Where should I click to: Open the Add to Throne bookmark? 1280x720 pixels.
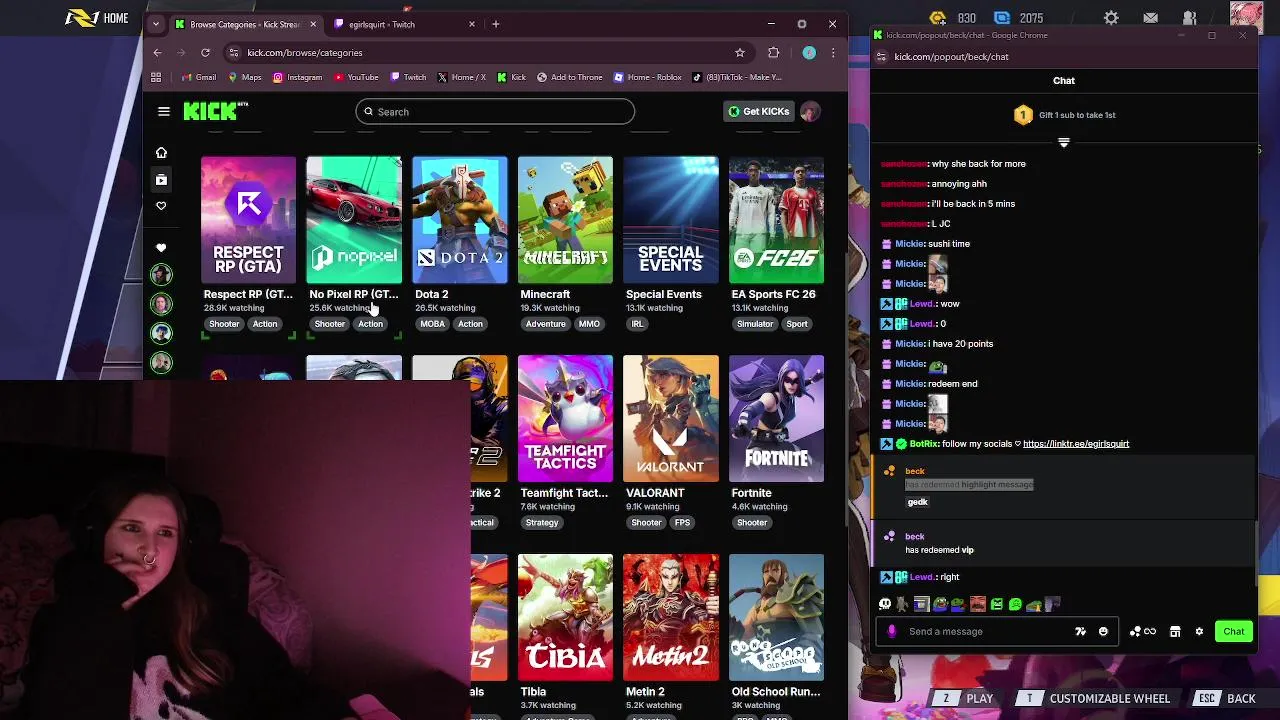point(570,77)
